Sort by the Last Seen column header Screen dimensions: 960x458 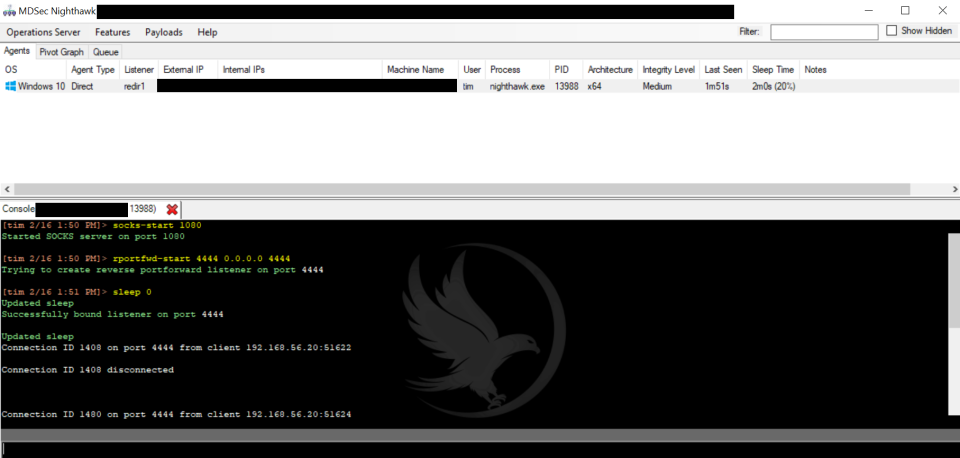pyautogui.click(x=723, y=70)
